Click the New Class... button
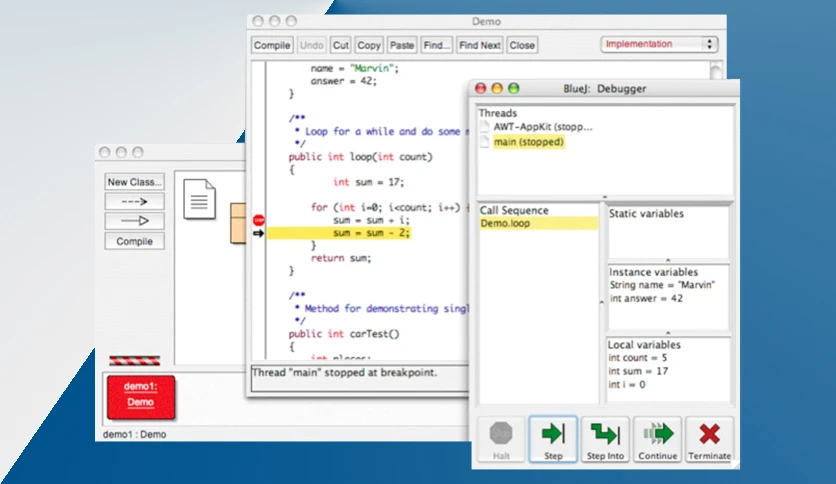Viewport: 836px width, 484px height. click(x=134, y=182)
